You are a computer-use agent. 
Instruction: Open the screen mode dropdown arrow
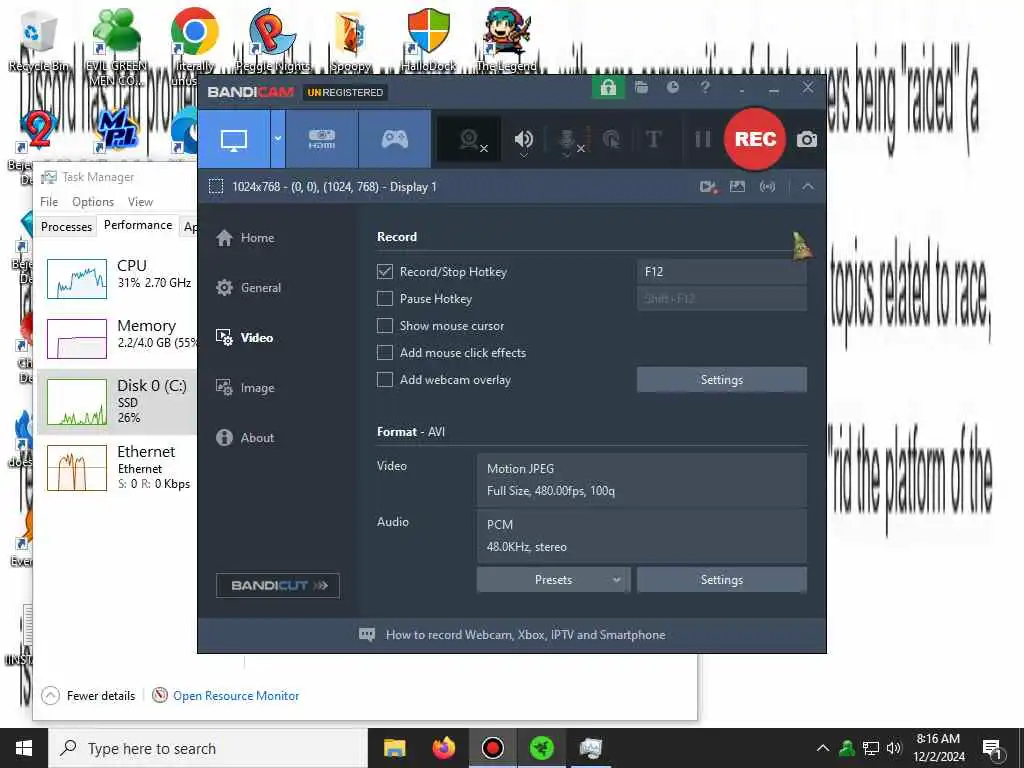278,139
